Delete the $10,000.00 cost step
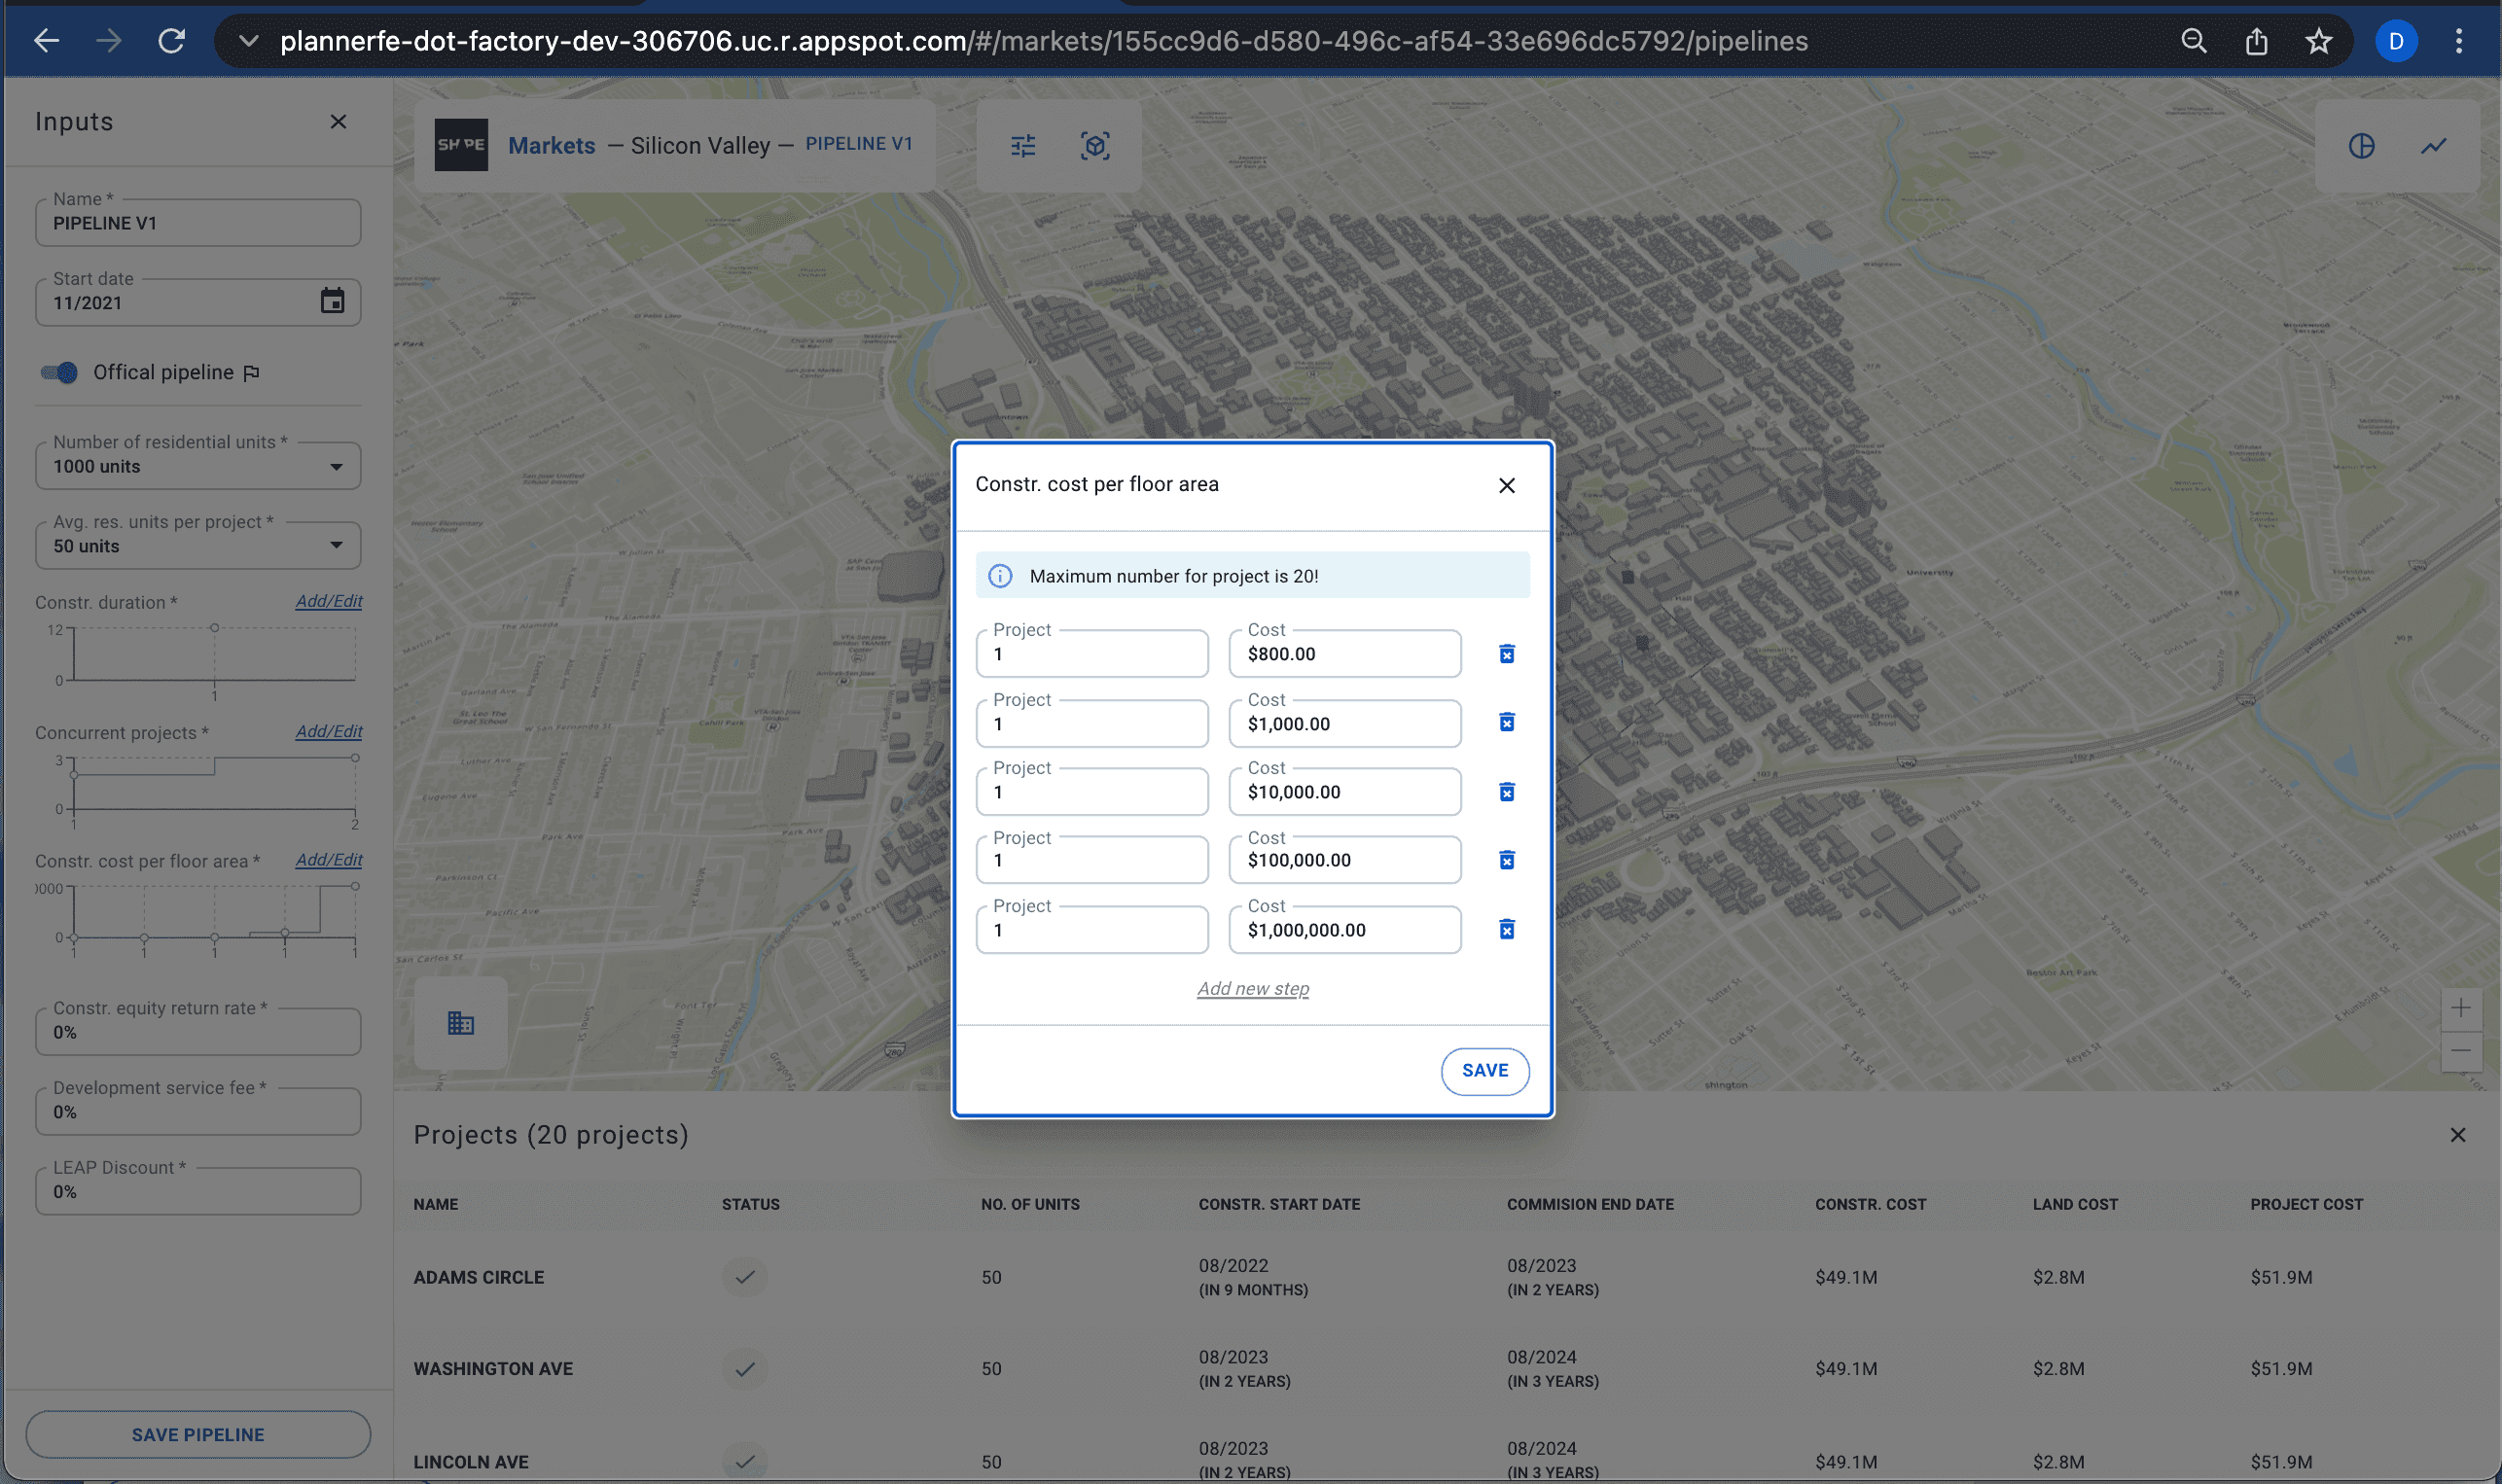Viewport: 2502px width, 1484px height. (x=1506, y=792)
